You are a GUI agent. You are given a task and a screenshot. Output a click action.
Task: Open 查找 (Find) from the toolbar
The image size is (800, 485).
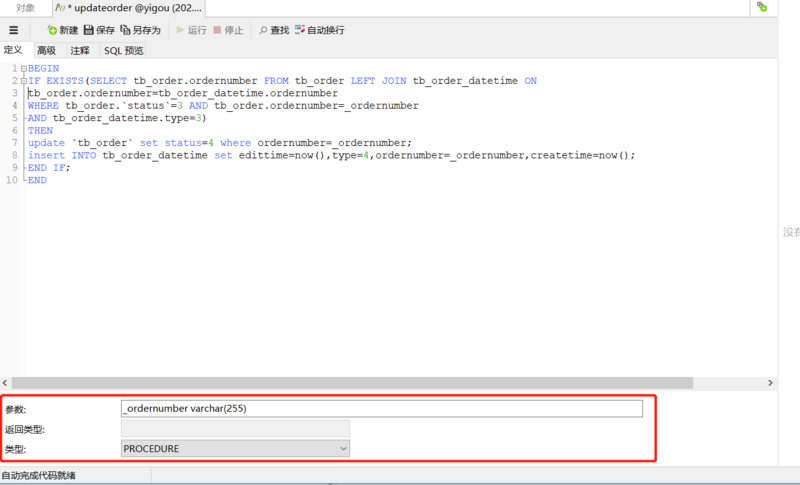273,30
